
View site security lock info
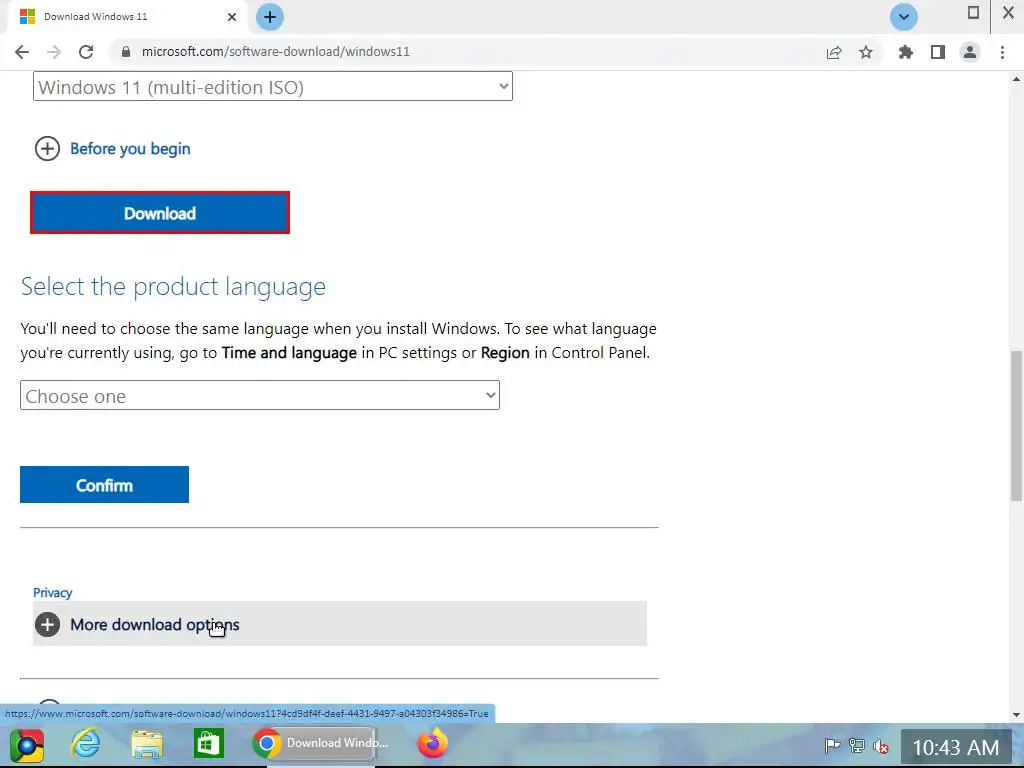pyautogui.click(x=126, y=52)
